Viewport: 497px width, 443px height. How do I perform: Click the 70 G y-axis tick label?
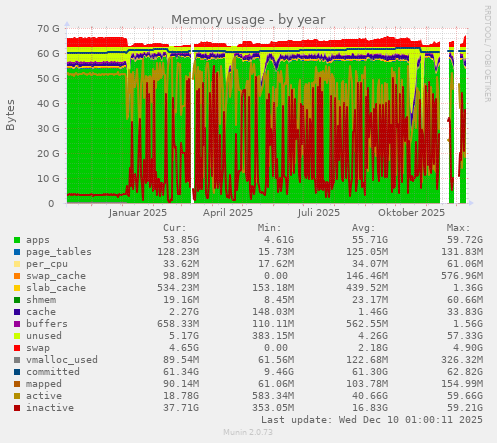(x=48, y=29)
